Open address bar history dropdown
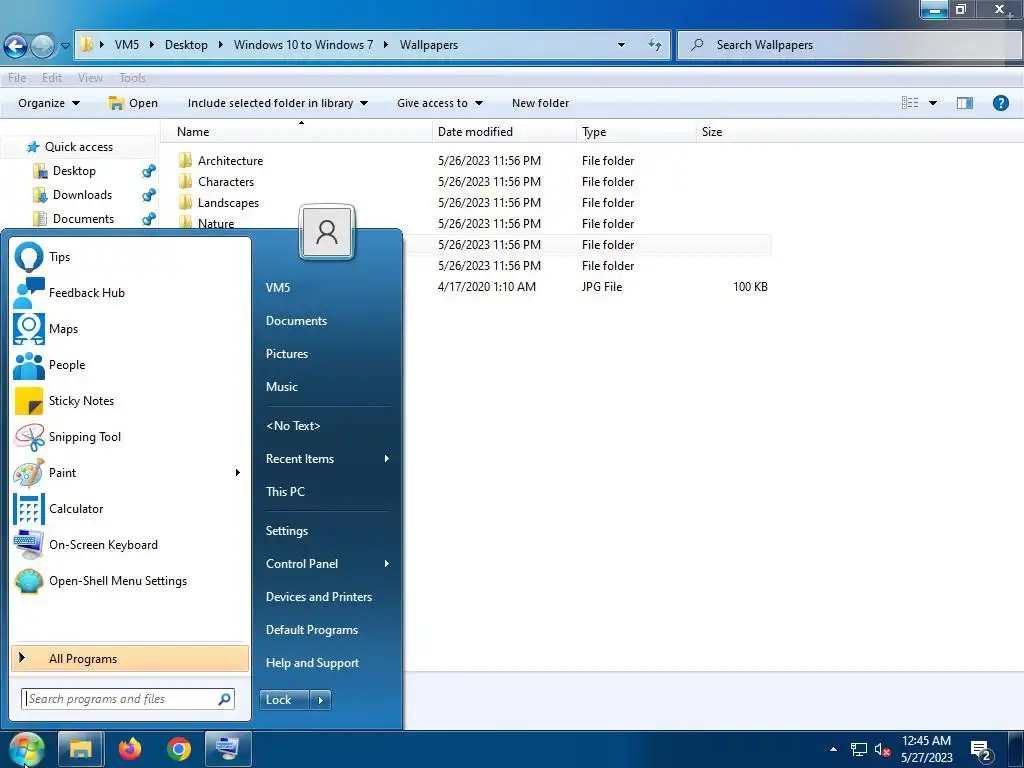The image size is (1024, 768). pyautogui.click(x=621, y=44)
